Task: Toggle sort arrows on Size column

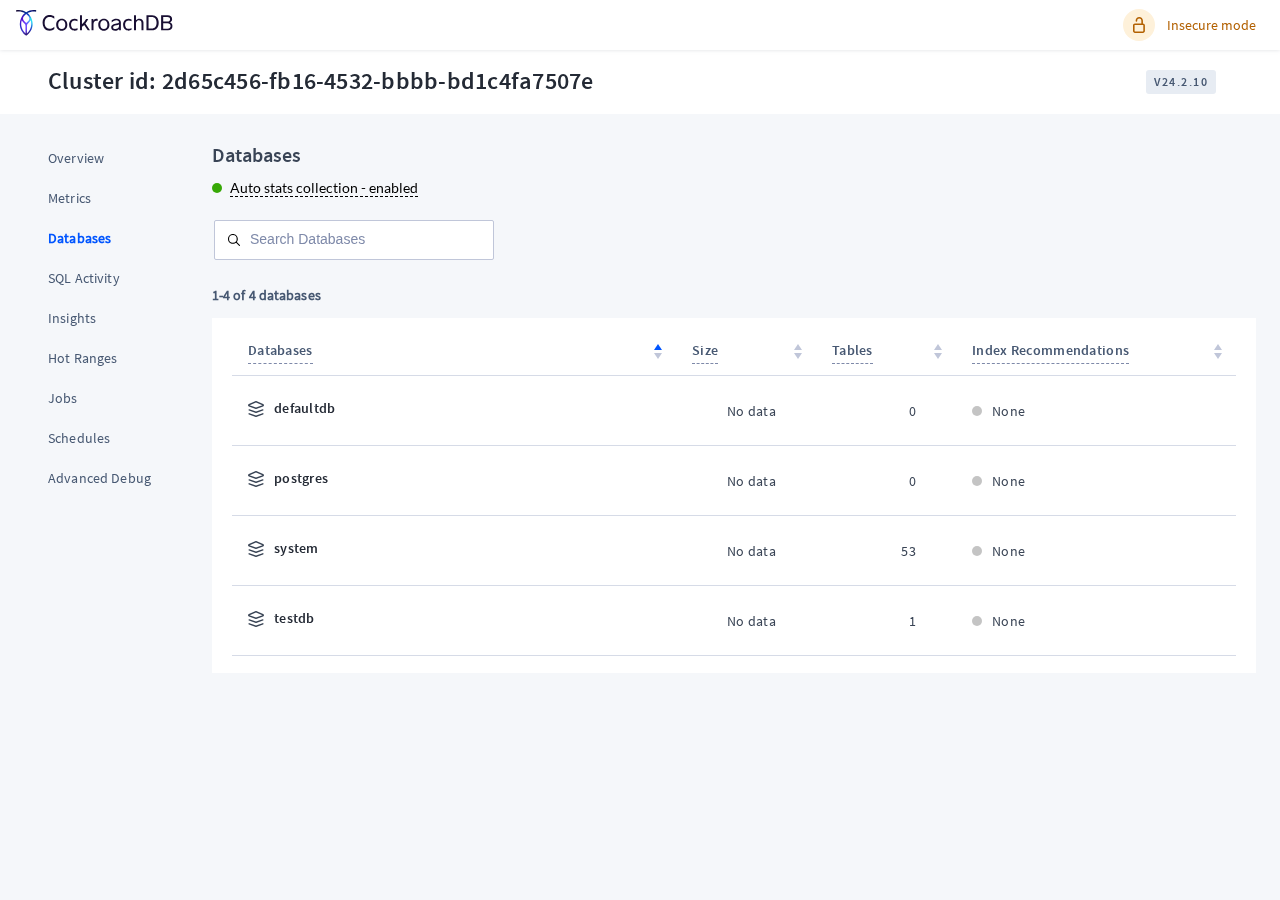Action: point(798,351)
